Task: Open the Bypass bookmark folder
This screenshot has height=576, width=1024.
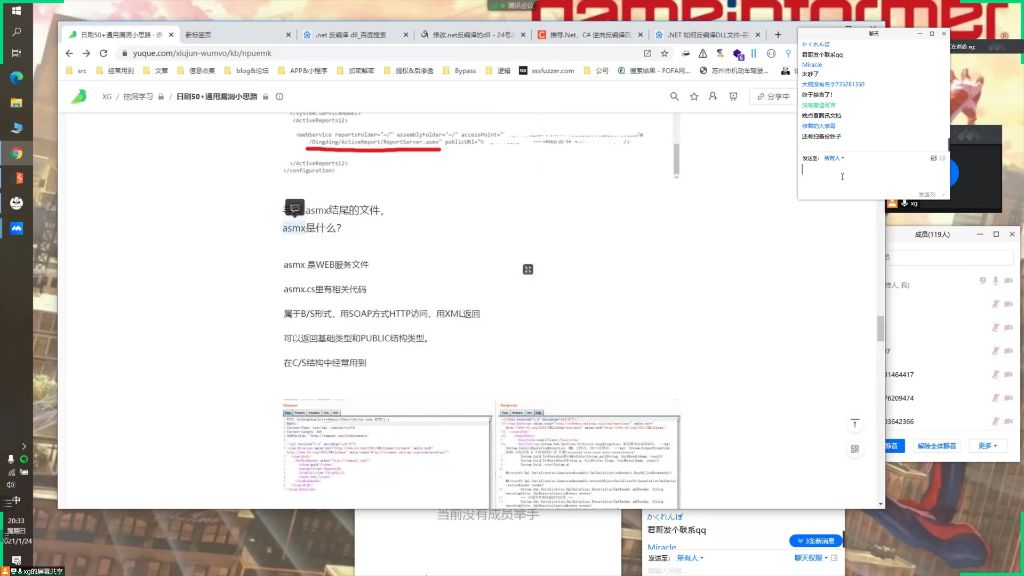Action: pos(459,71)
